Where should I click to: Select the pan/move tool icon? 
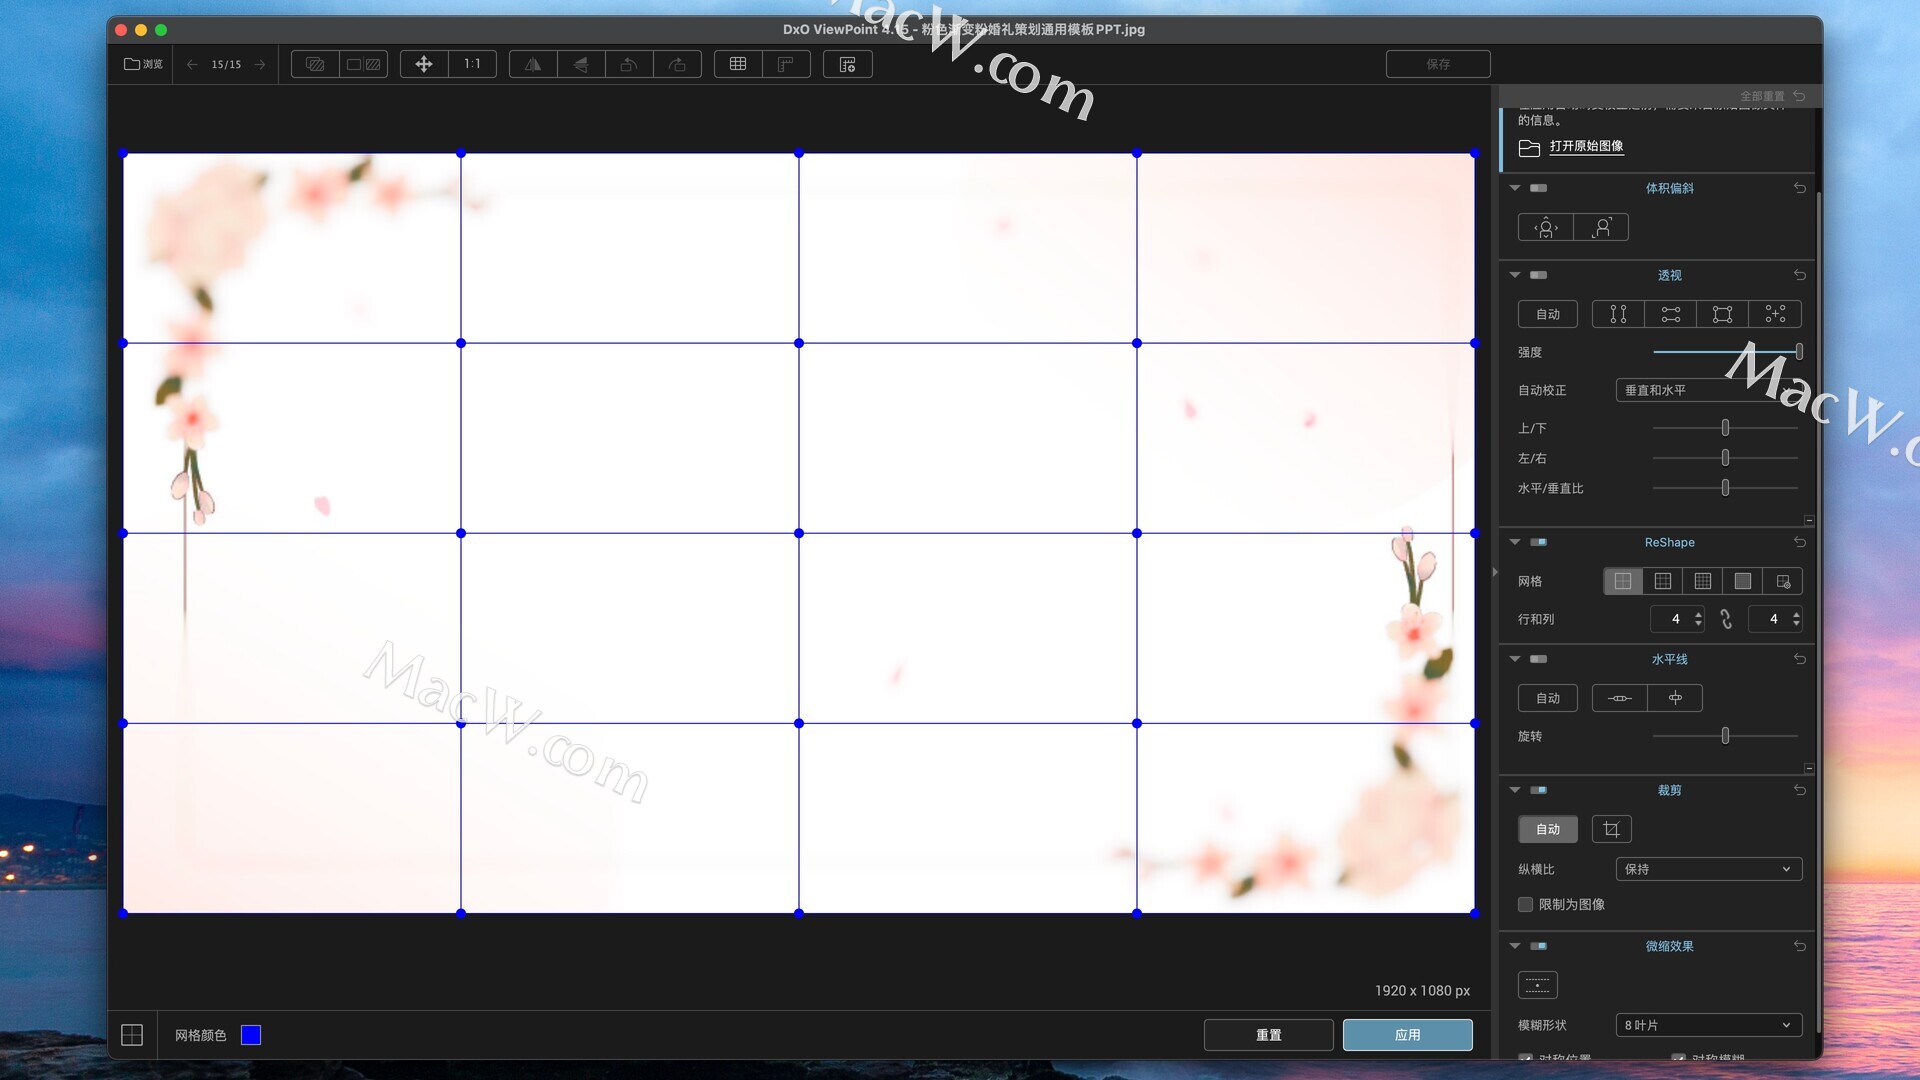coord(424,64)
